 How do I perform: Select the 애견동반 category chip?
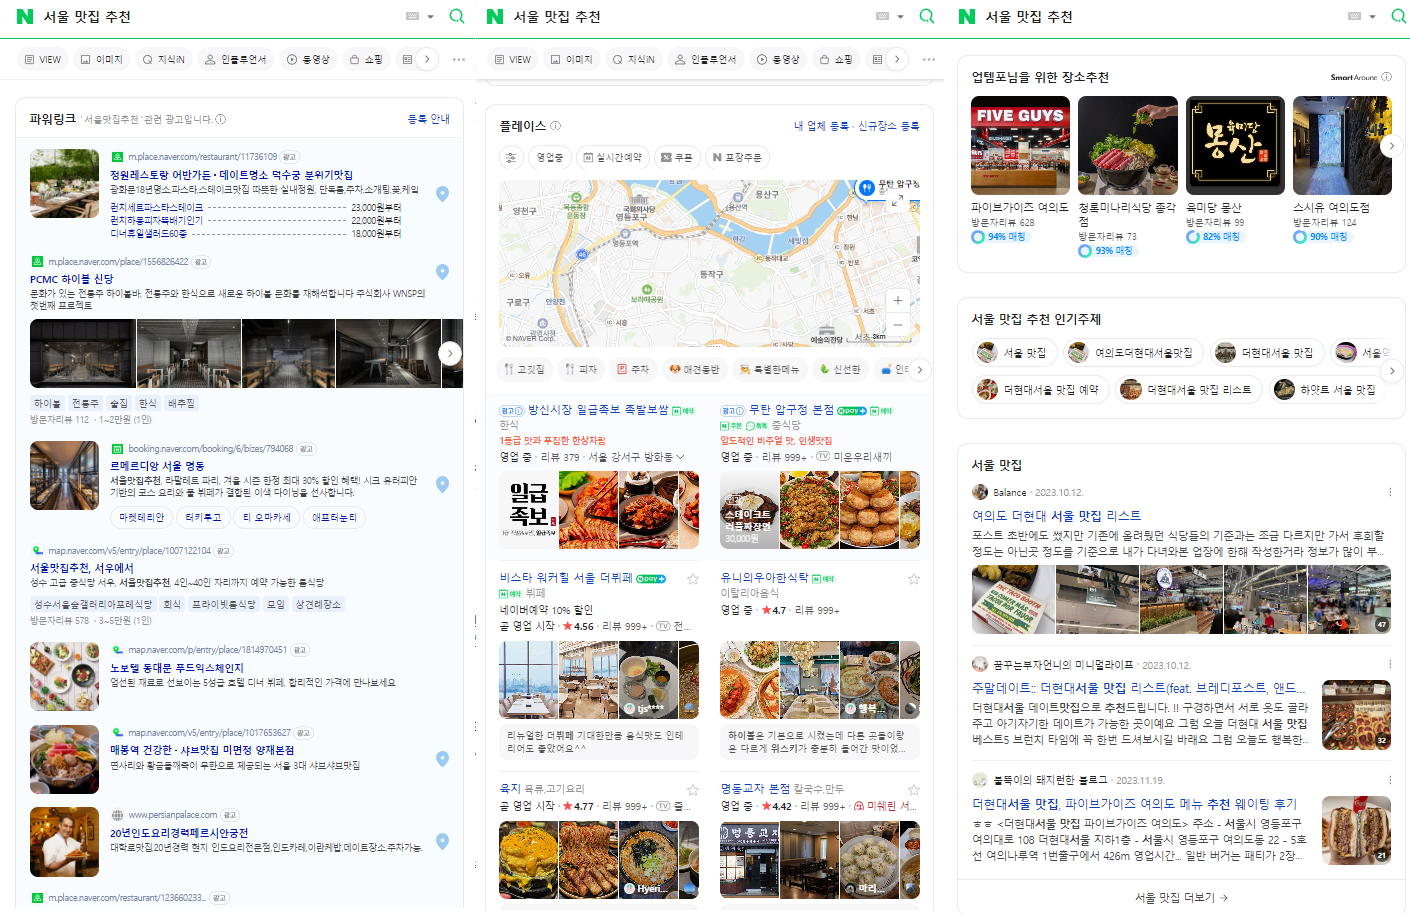tap(694, 369)
